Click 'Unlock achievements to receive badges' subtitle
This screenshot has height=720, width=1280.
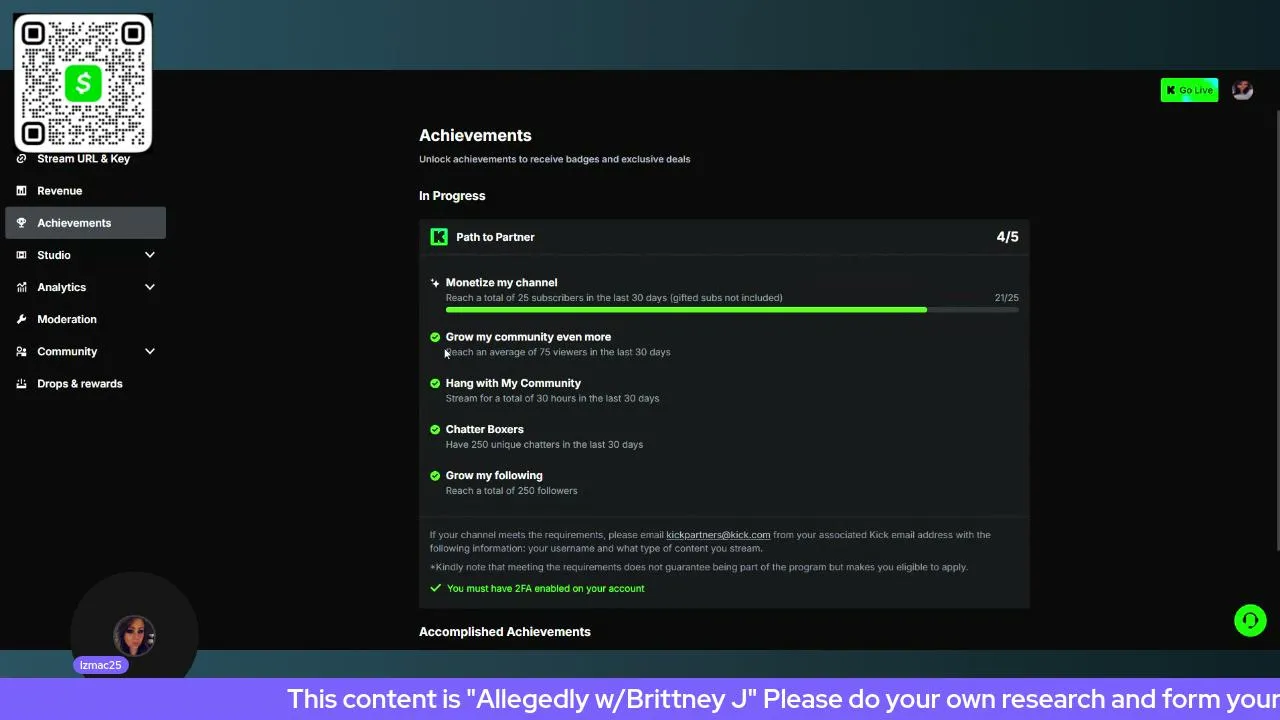(554, 159)
